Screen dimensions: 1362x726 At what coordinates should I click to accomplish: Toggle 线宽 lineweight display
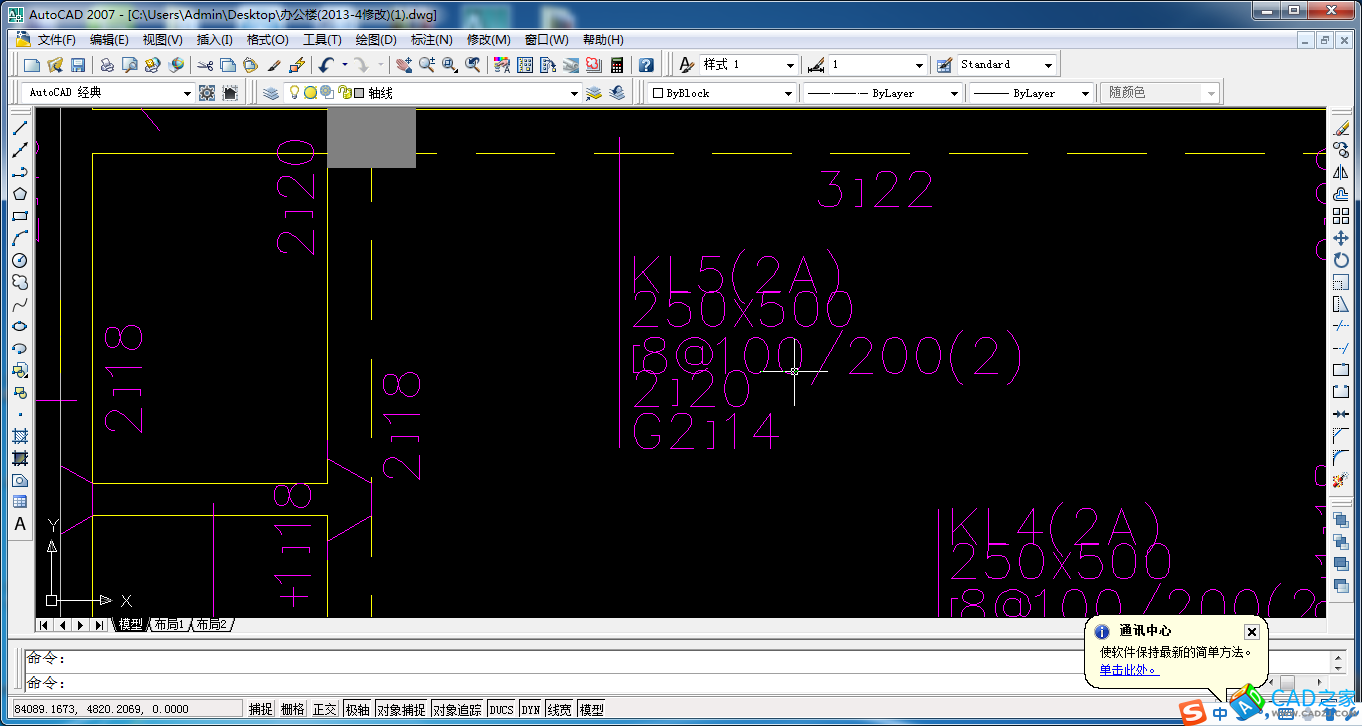560,710
